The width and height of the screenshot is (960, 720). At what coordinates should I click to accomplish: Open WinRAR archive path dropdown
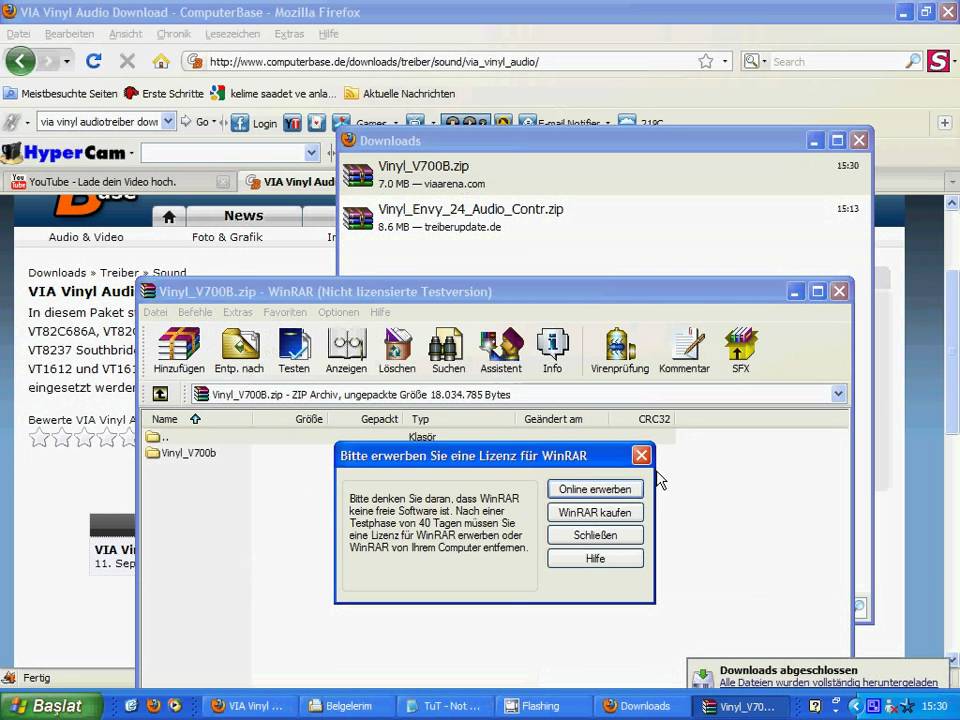click(838, 394)
